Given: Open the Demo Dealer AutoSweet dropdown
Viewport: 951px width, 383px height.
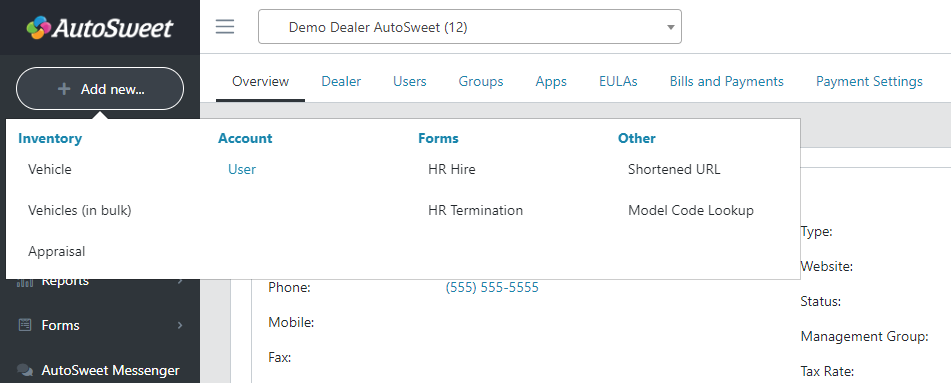Looking at the screenshot, I should [x=470, y=27].
